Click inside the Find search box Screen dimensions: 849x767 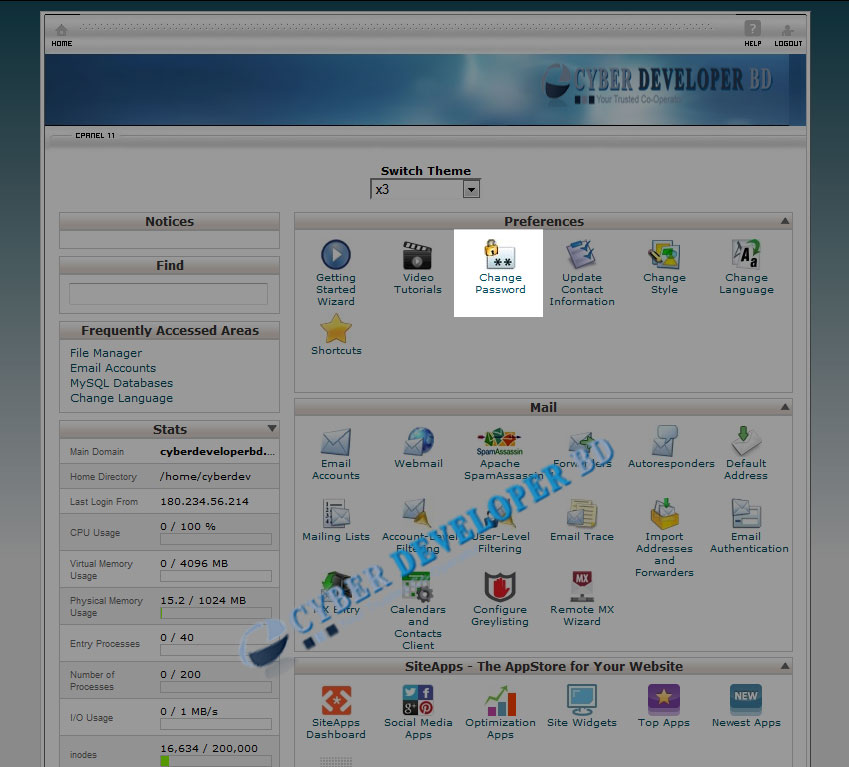coord(168,291)
